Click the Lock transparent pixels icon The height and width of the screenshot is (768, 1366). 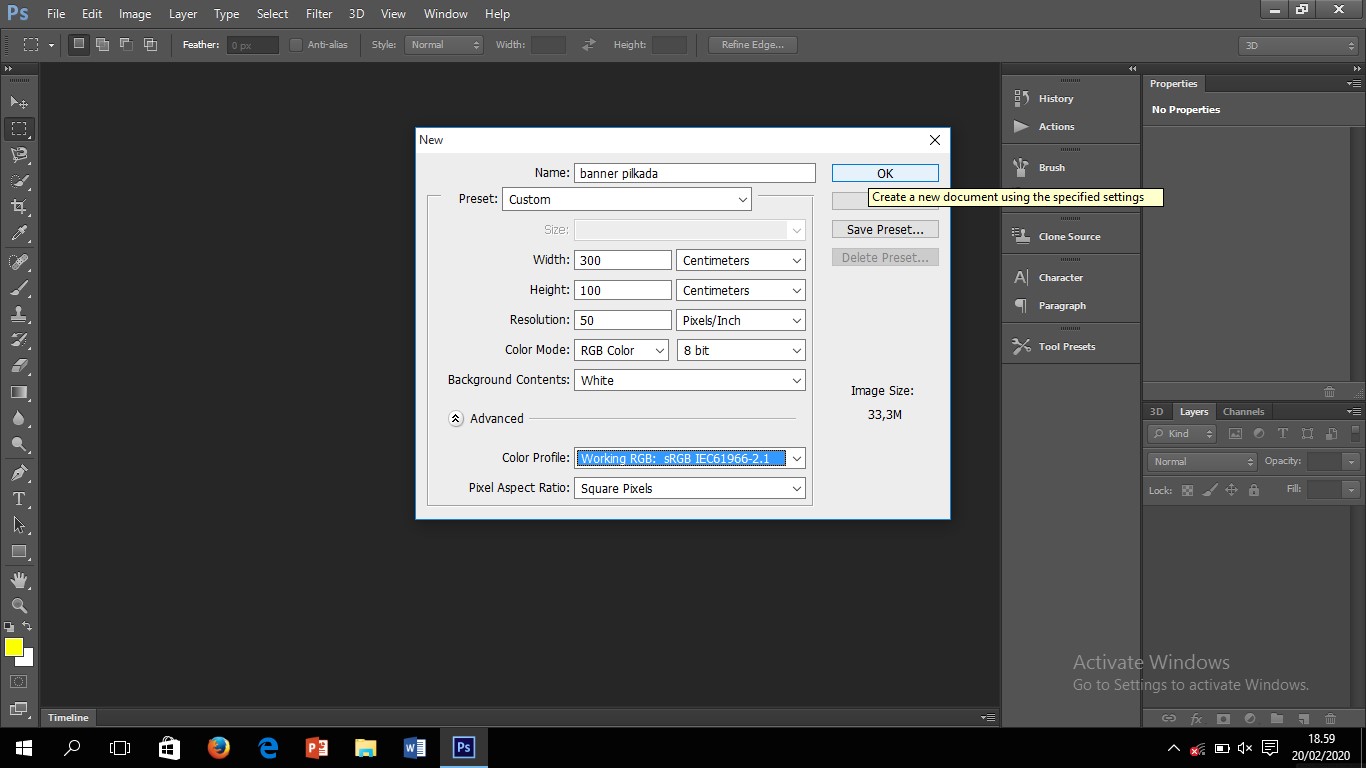pos(1187,490)
